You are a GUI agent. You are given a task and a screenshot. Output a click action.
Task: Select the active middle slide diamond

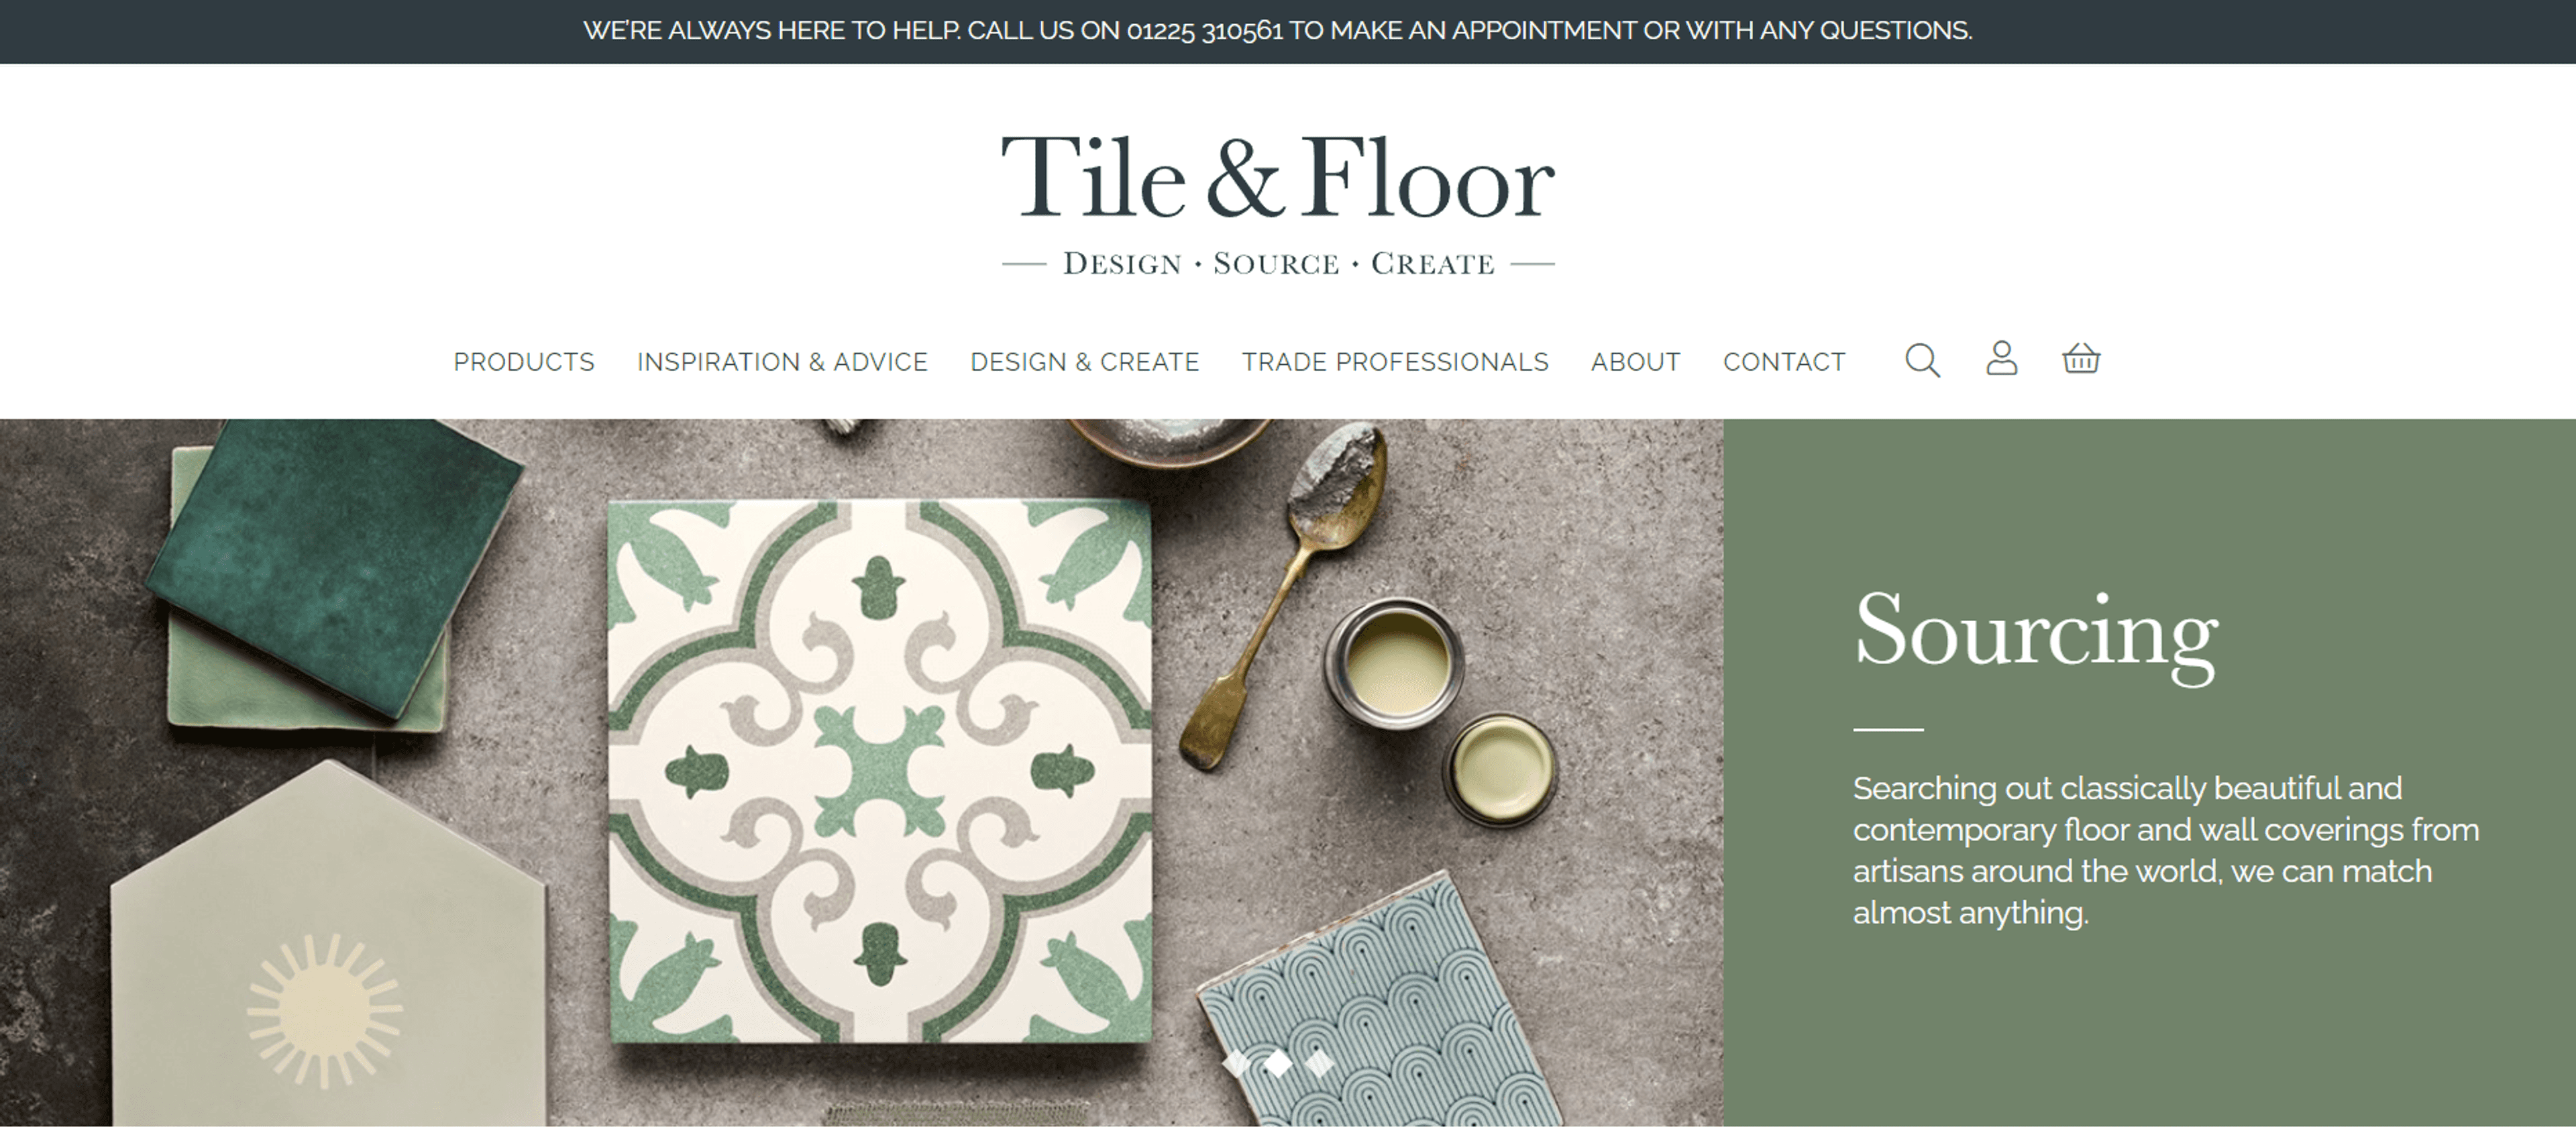pos(1278,1063)
